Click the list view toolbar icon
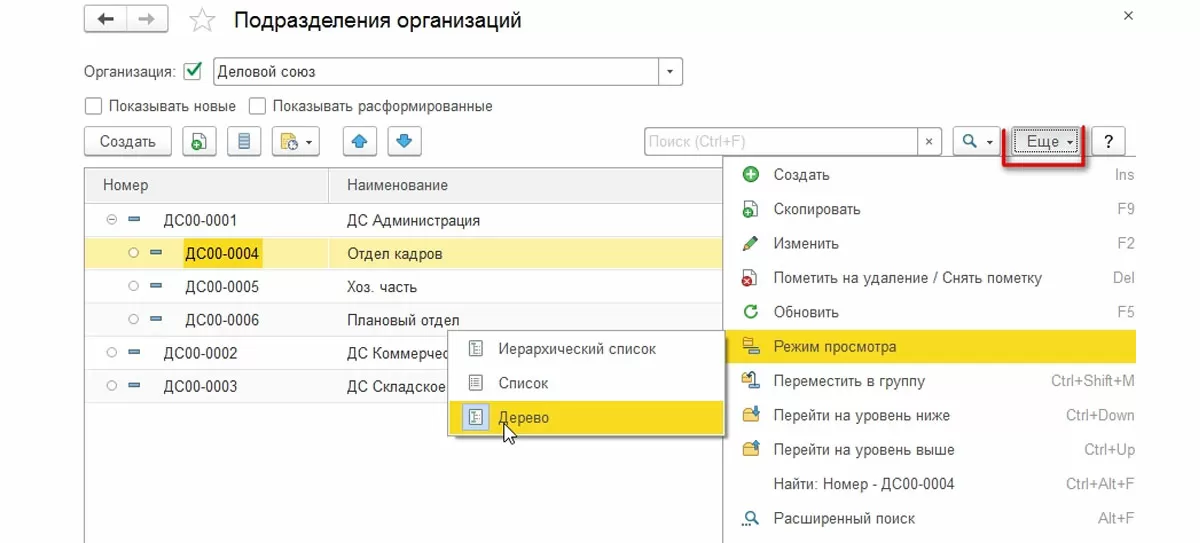This screenshot has height=543, width=1200. [x=244, y=142]
